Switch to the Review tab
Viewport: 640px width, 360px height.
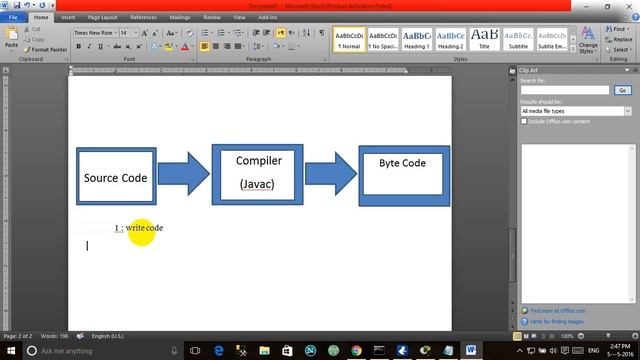[212, 18]
